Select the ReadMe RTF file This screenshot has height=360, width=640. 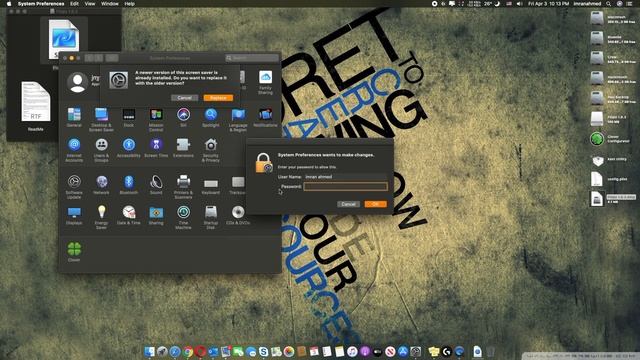click(x=36, y=106)
